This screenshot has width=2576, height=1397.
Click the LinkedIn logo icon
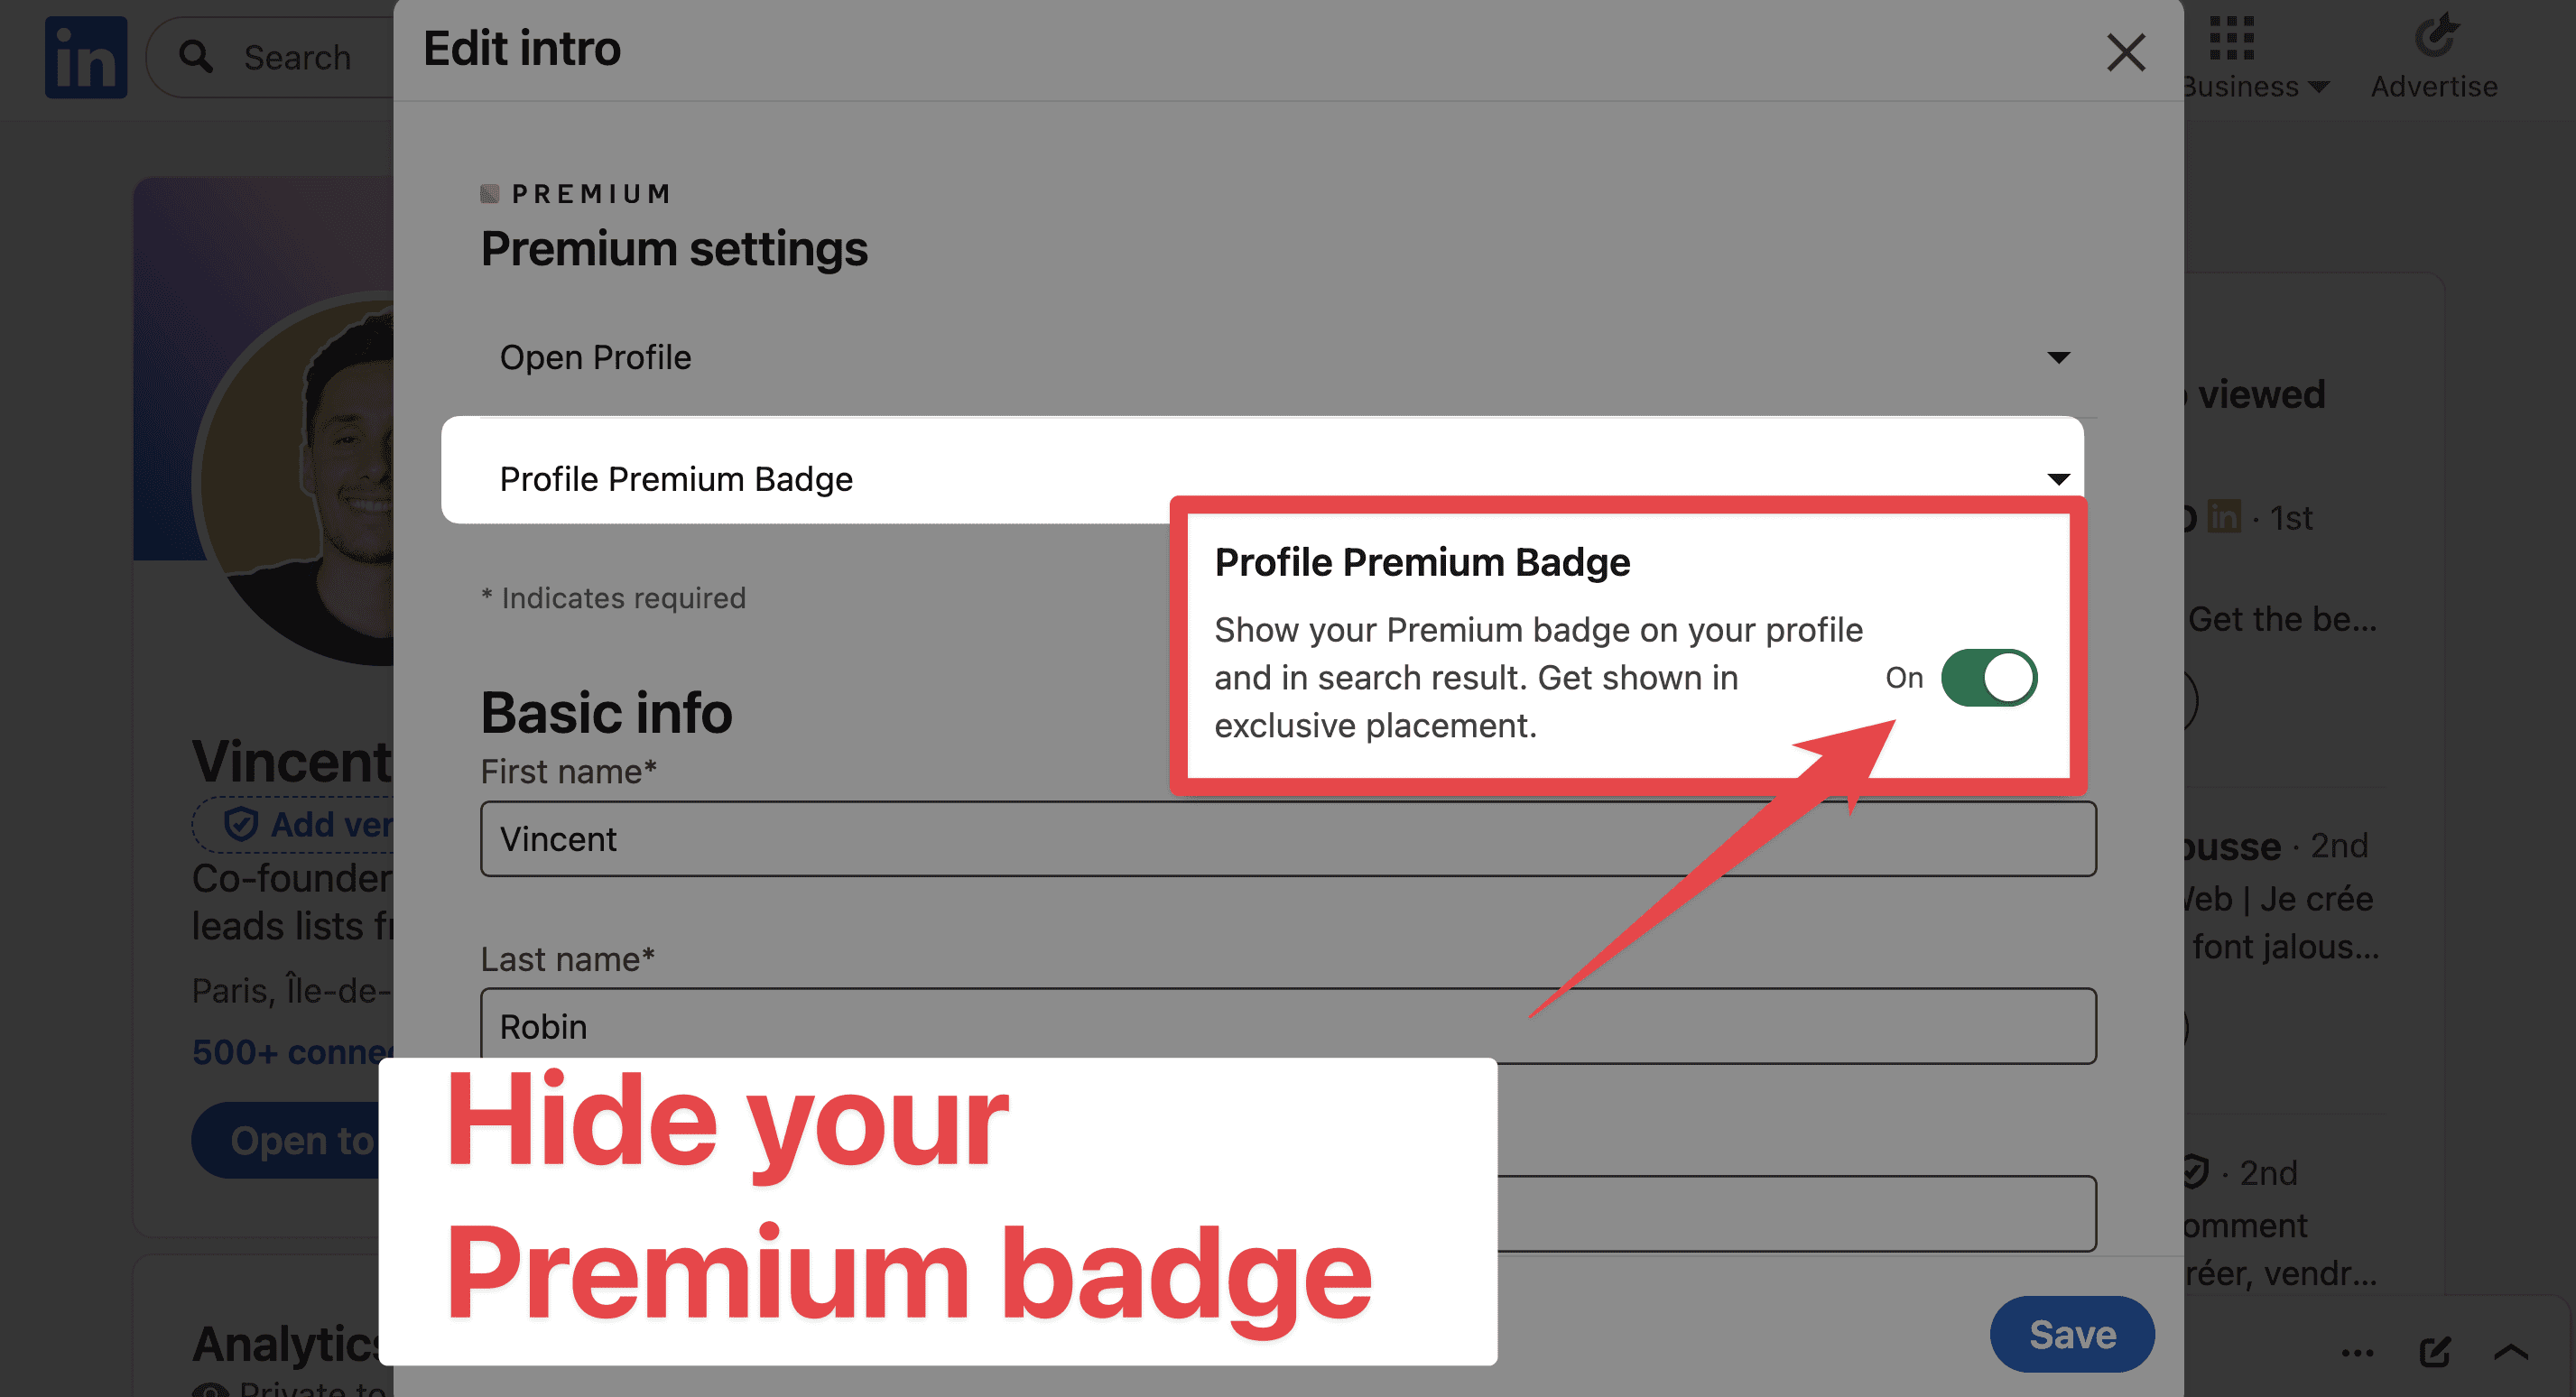pos(86,57)
